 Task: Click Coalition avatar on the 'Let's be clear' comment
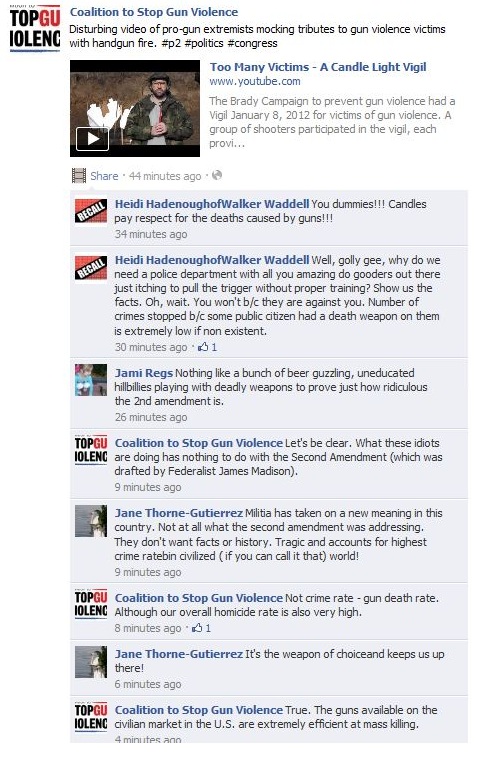91,450
